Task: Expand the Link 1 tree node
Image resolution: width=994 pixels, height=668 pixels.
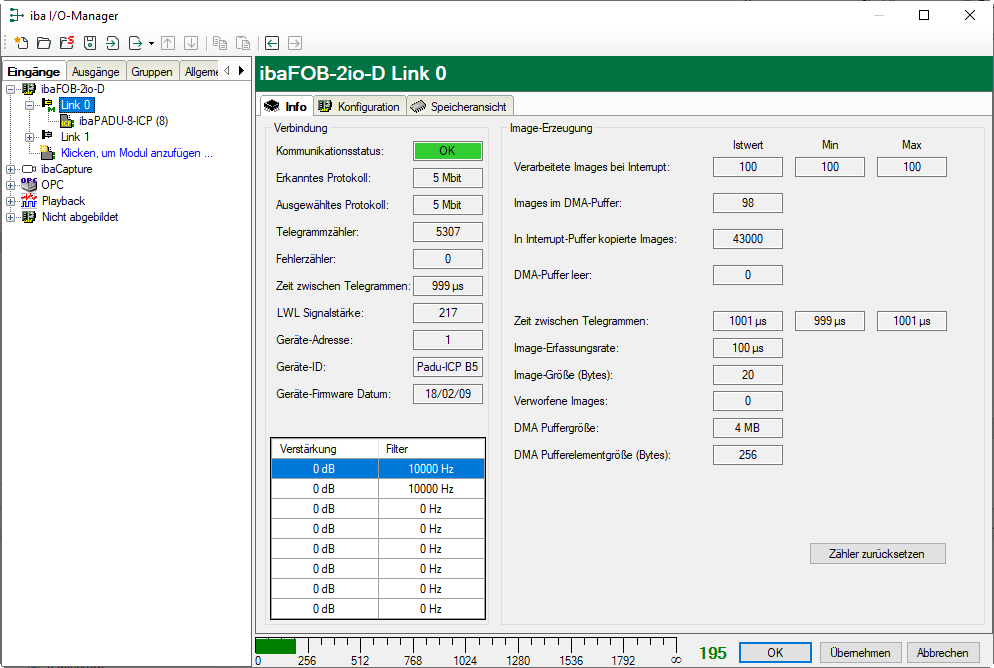Action: click(x=30, y=137)
